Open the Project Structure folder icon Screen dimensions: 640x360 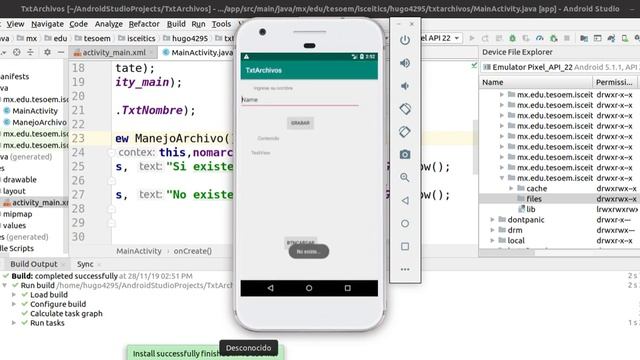pos(584,38)
